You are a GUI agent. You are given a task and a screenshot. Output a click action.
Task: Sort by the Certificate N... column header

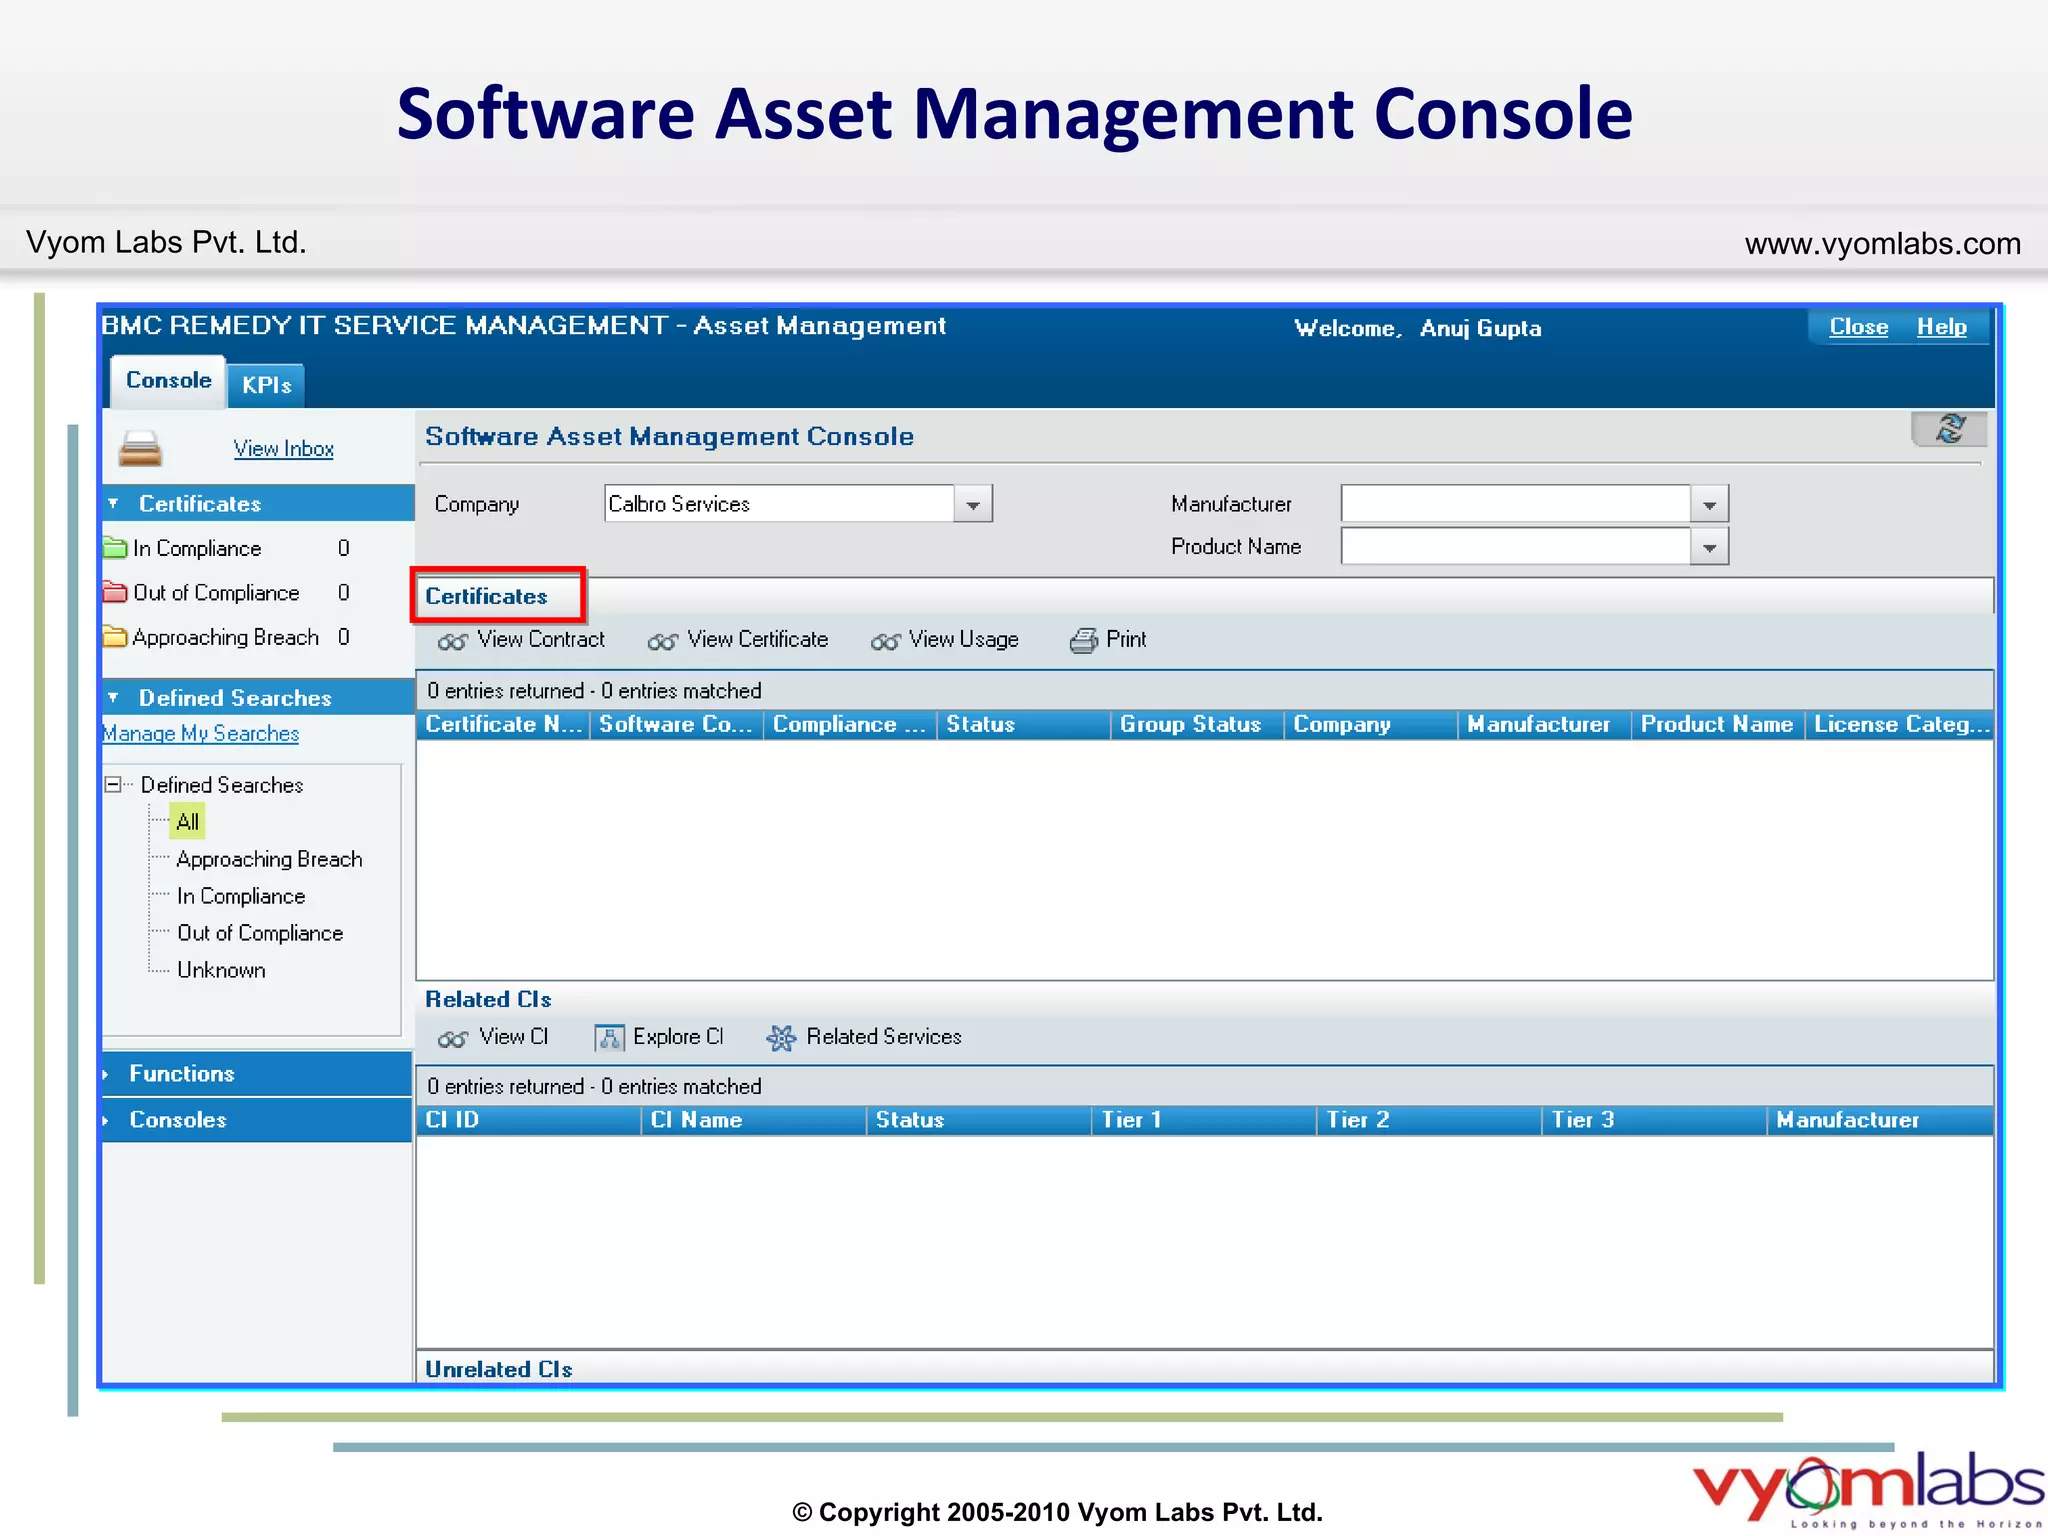pyautogui.click(x=503, y=725)
